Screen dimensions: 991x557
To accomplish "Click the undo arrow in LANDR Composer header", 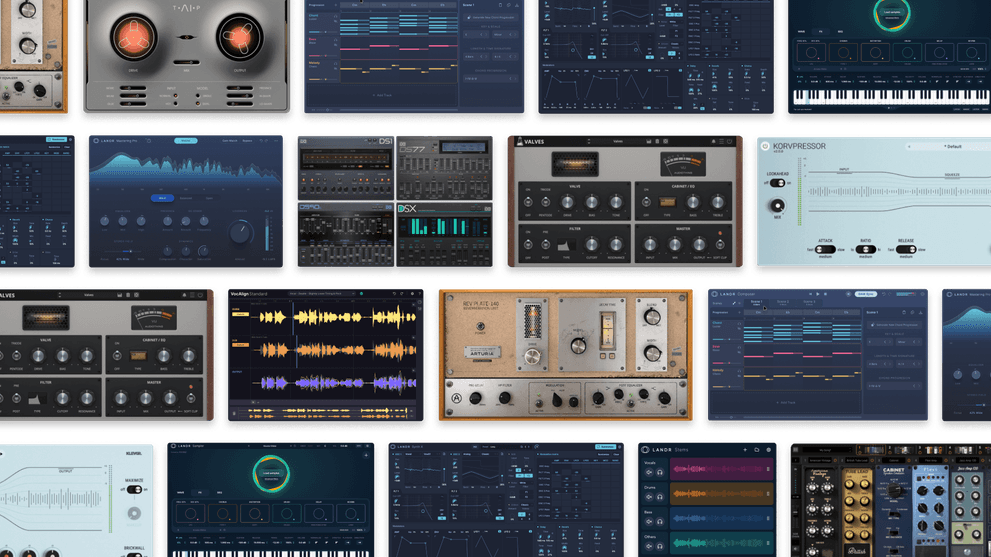I will (x=884, y=294).
